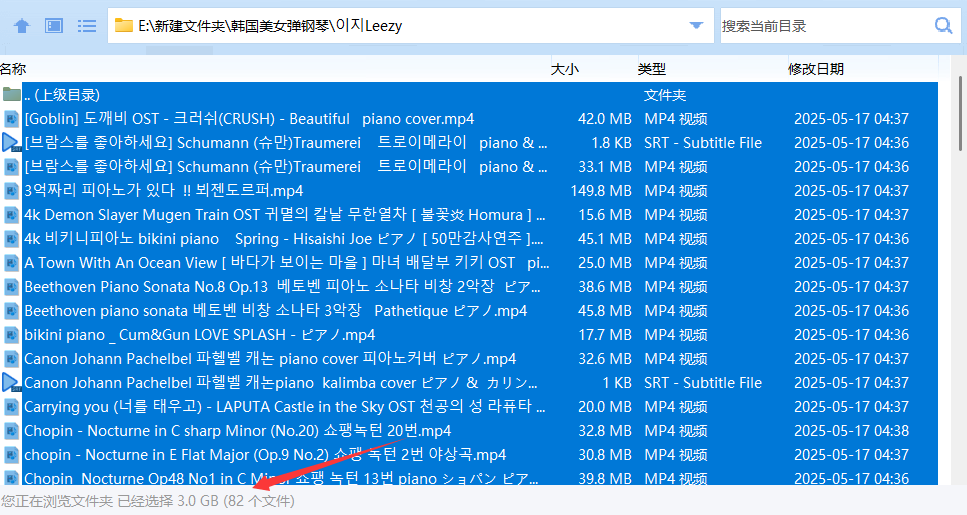The width and height of the screenshot is (967, 515).
Task: Sort files by 修改日期 column header
Action: [815, 69]
